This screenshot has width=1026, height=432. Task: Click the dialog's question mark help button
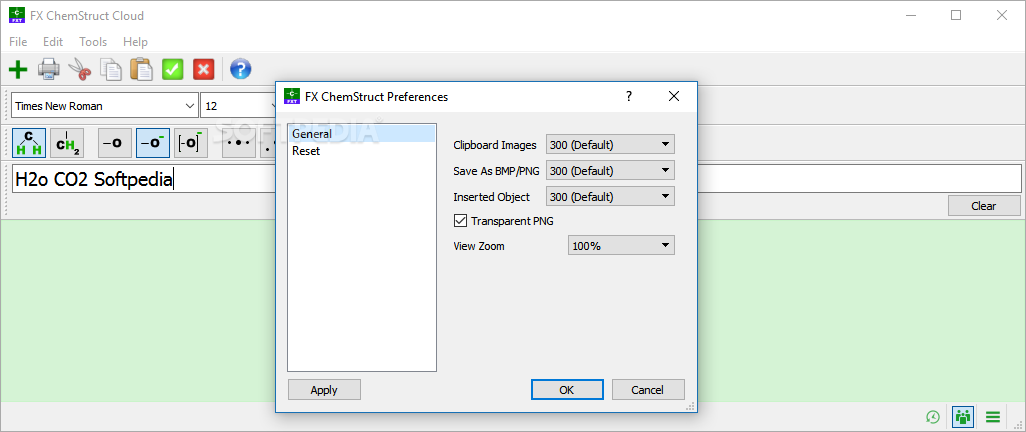pyautogui.click(x=629, y=96)
